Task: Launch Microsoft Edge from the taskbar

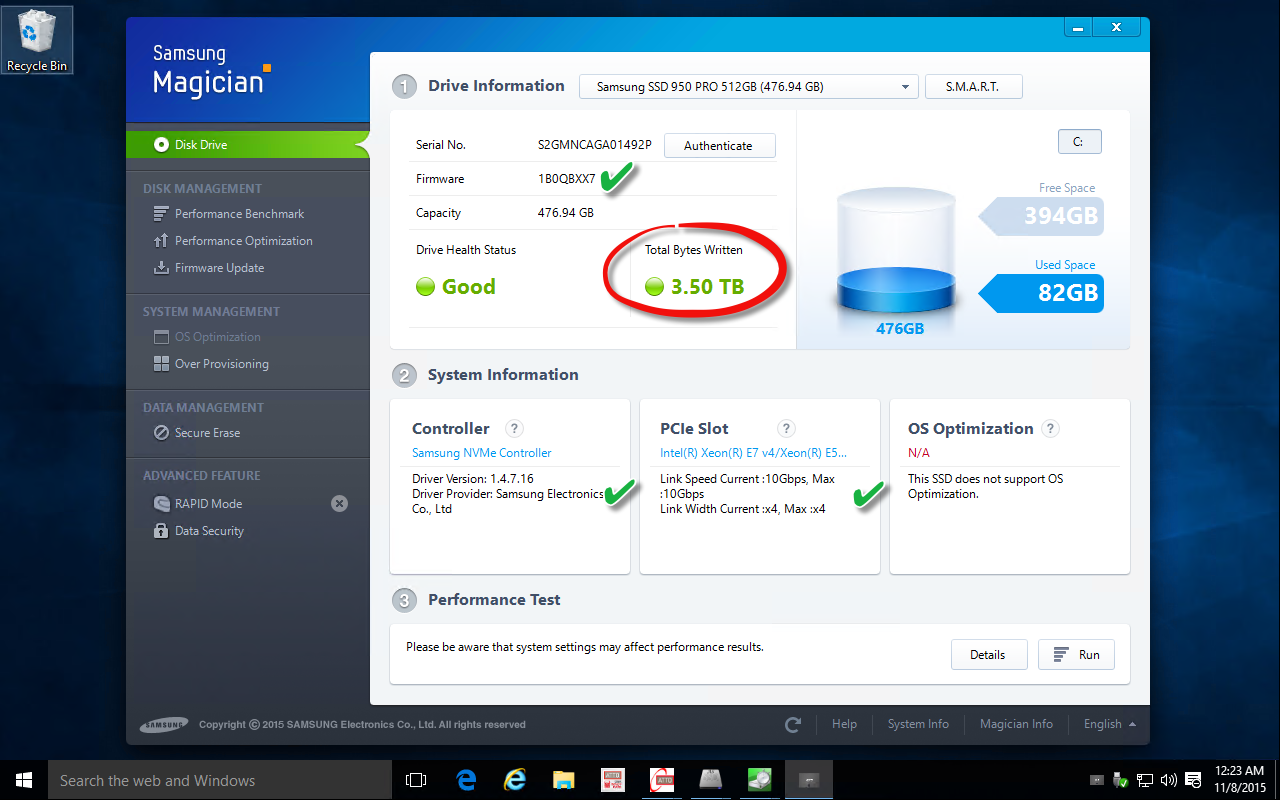Action: (466, 780)
